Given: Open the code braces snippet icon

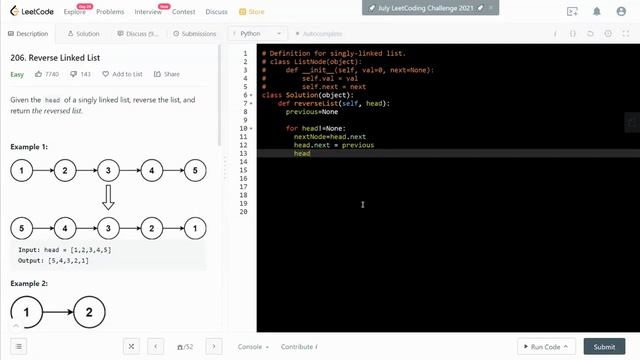Looking at the screenshot, I should tap(573, 33).
